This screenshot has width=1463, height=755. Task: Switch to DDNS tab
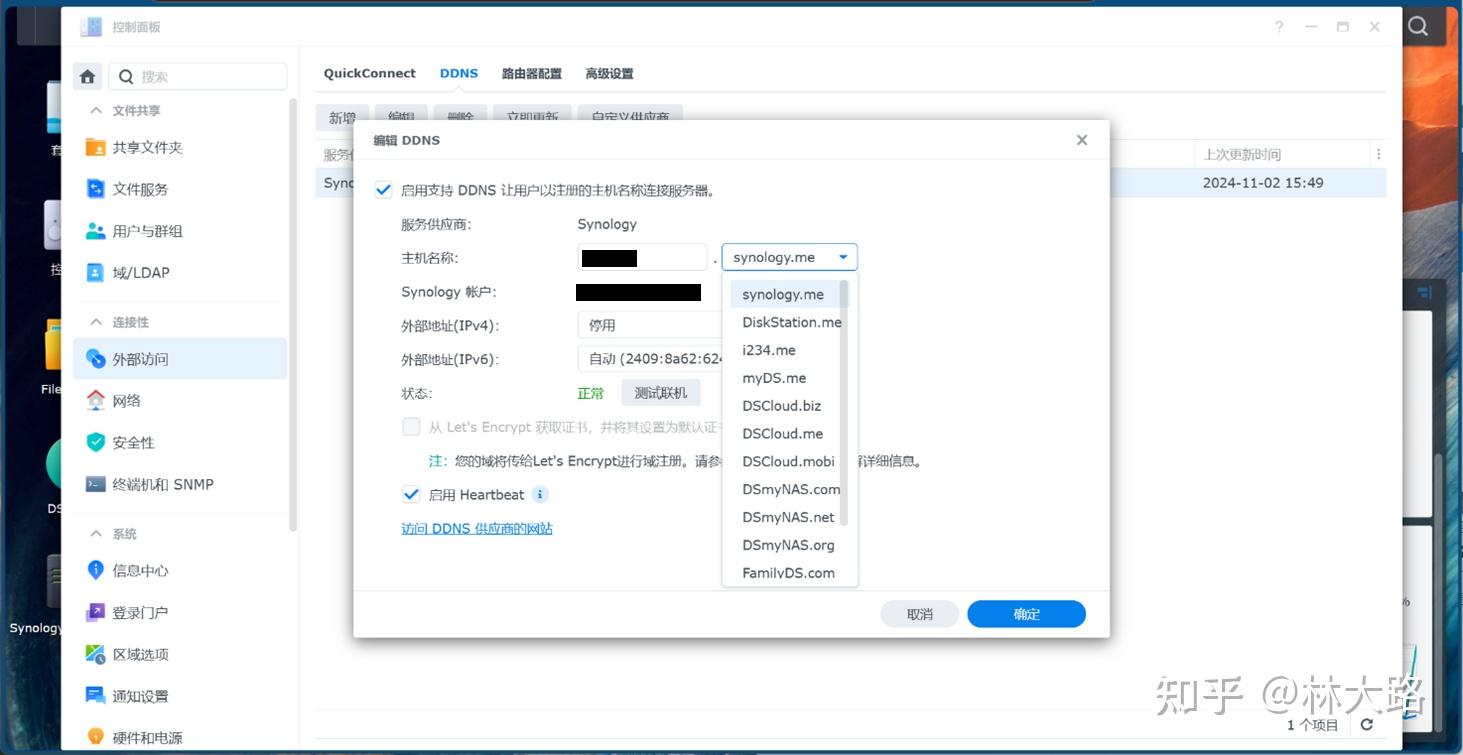[459, 73]
